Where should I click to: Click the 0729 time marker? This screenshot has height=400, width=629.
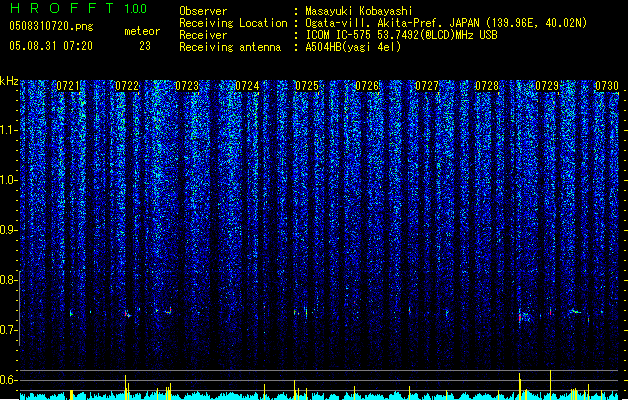(547, 86)
